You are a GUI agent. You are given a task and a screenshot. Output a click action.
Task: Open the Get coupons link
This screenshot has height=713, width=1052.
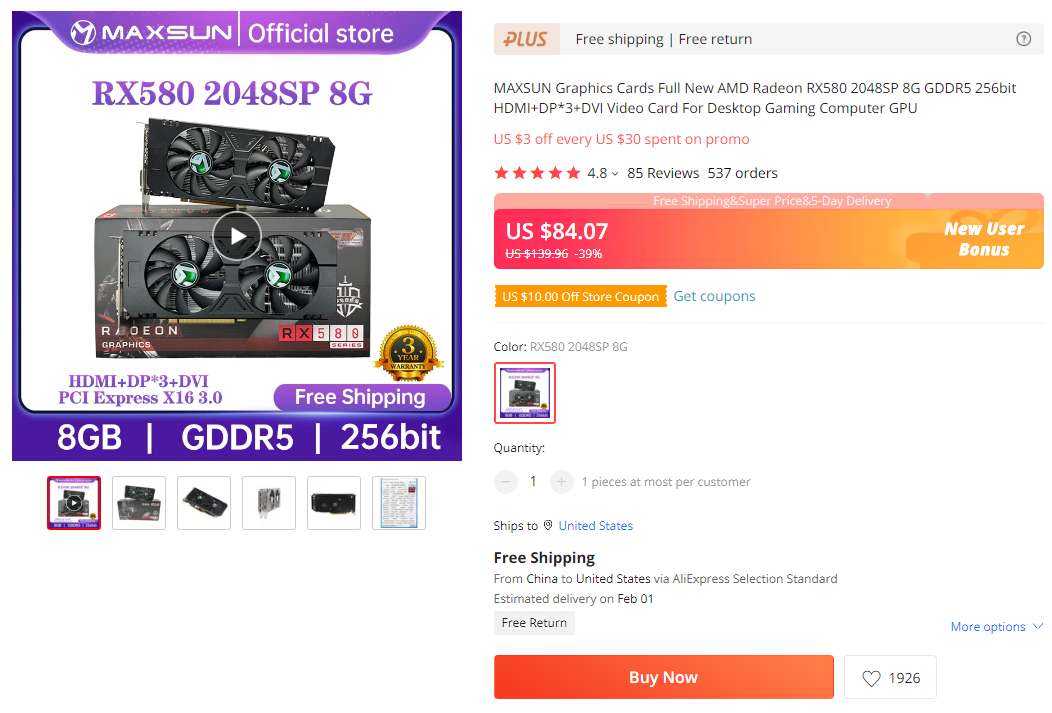pos(714,296)
